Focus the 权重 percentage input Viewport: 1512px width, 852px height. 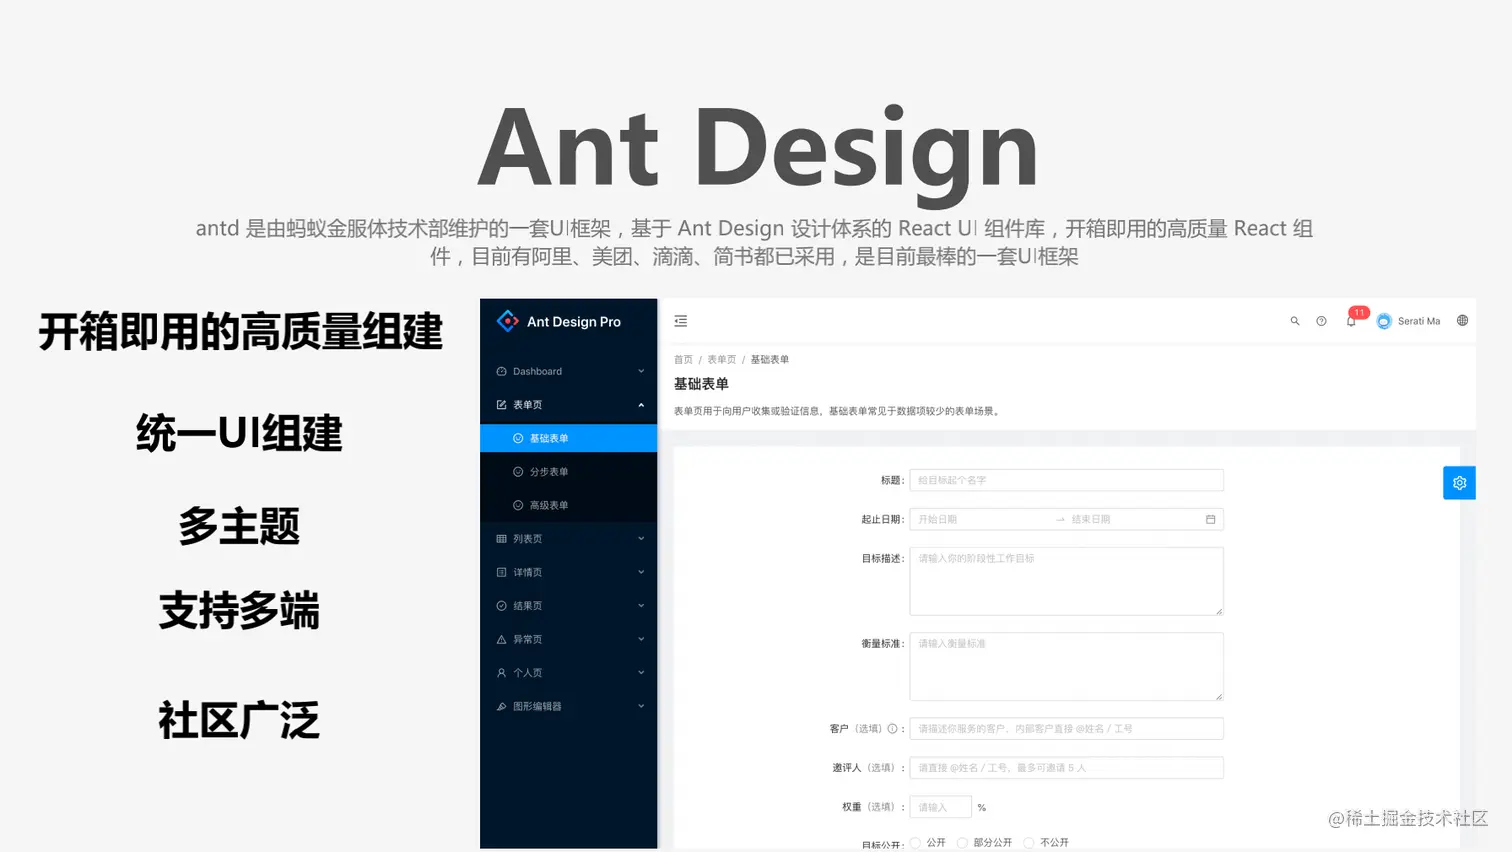tap(940, 807)
